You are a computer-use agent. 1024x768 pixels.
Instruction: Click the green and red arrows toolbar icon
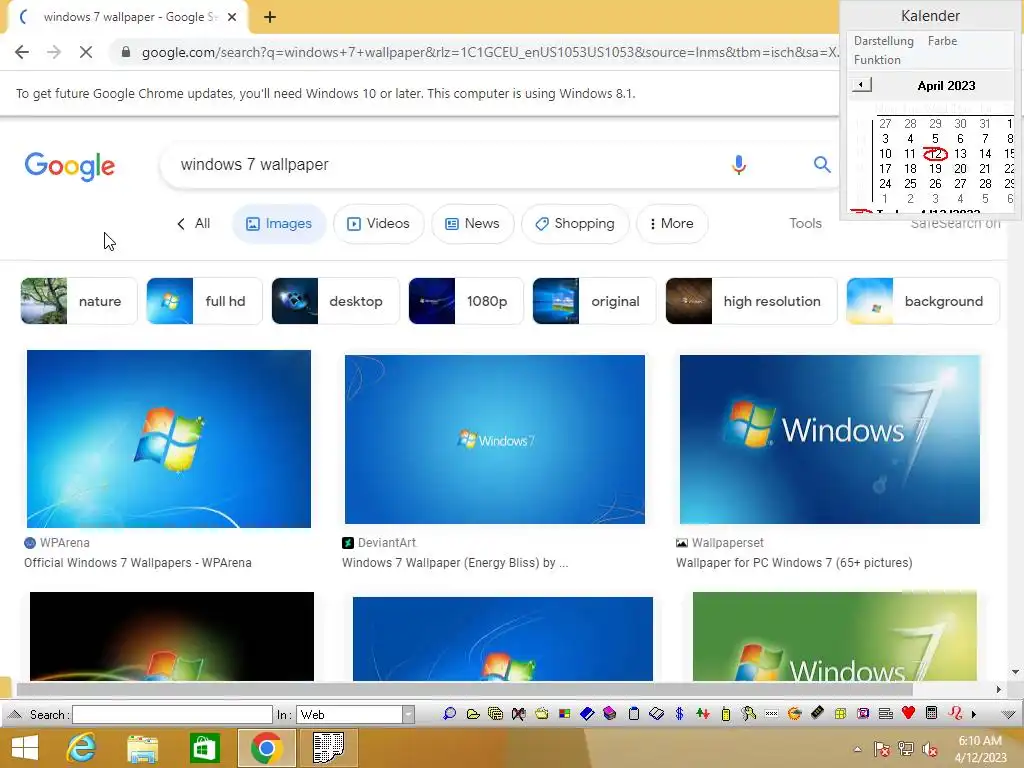click(703, 714)
